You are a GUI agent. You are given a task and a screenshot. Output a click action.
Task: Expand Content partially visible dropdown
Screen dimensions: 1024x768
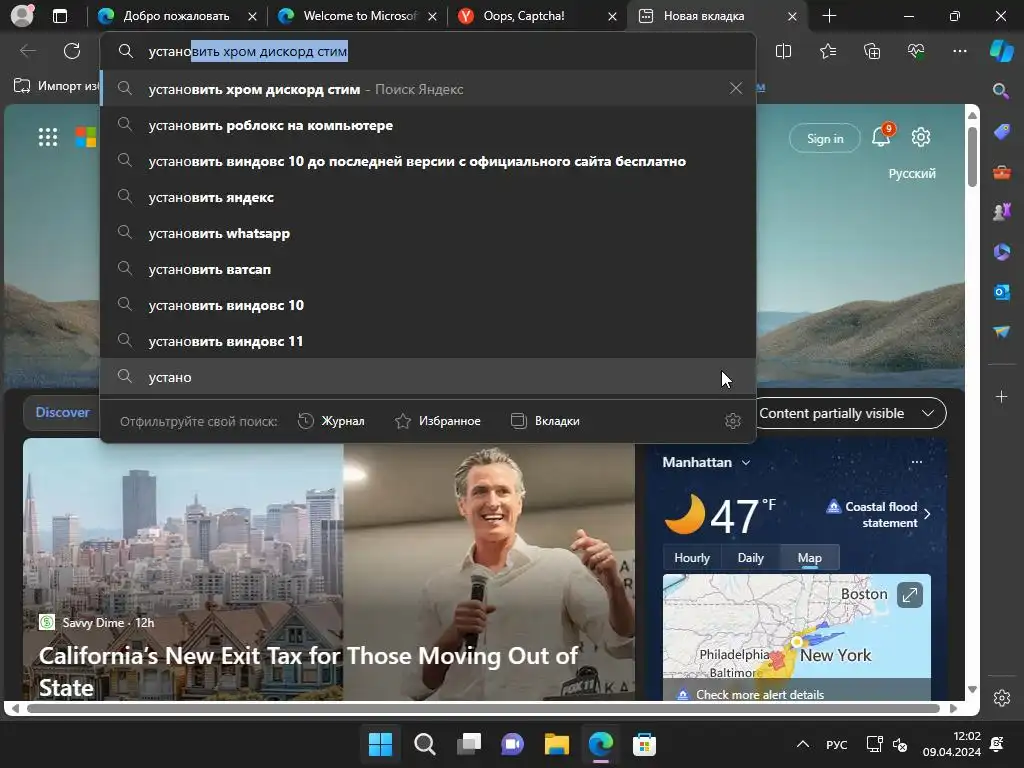coord(852,413)
